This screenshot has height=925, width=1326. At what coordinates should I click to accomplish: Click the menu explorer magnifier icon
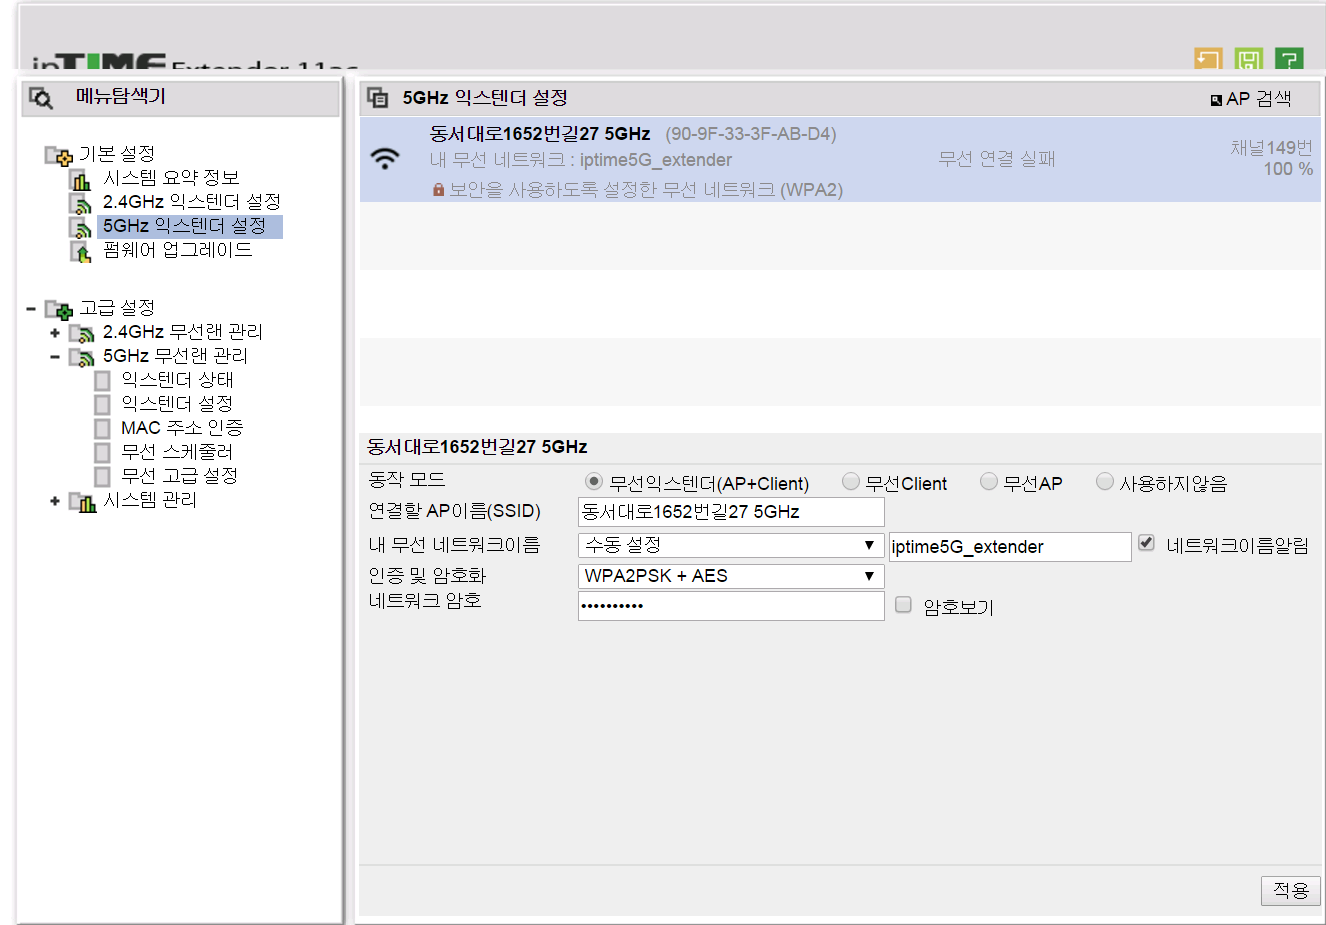[x=41, y=98]
